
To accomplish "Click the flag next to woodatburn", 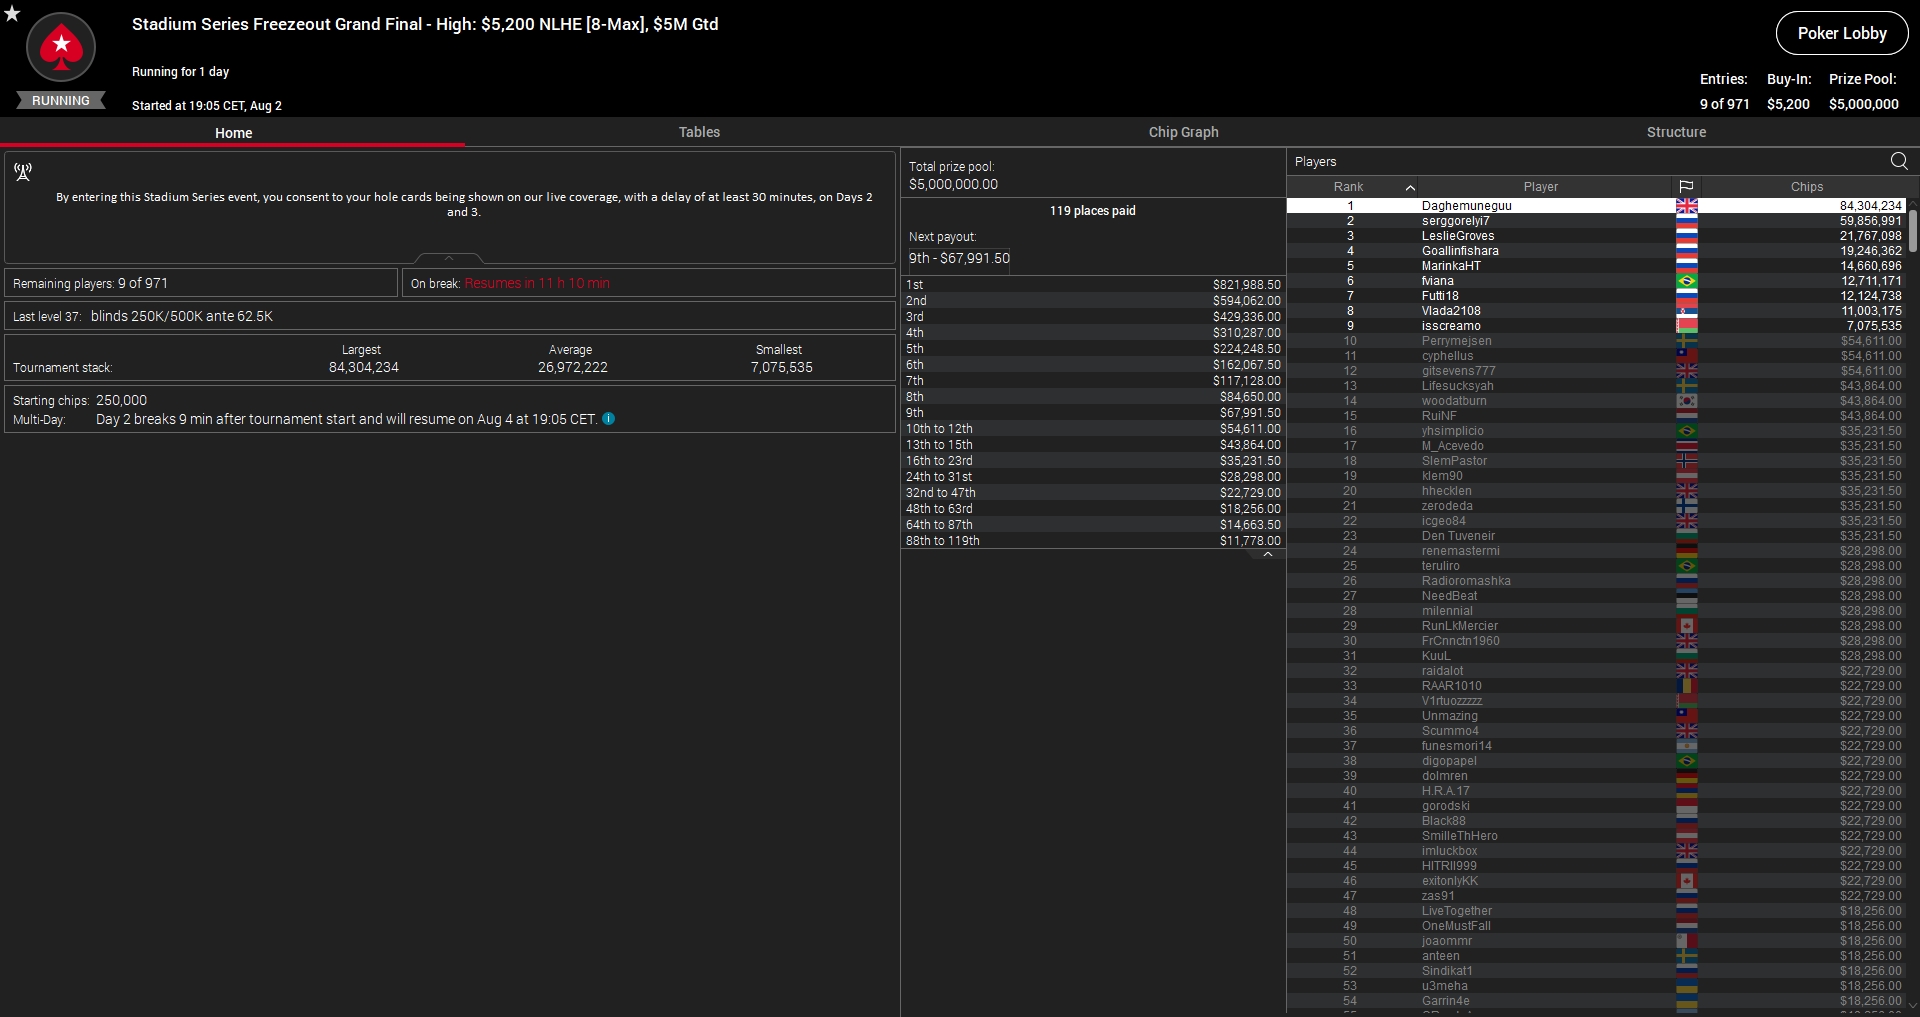I will click(1687, 401).
